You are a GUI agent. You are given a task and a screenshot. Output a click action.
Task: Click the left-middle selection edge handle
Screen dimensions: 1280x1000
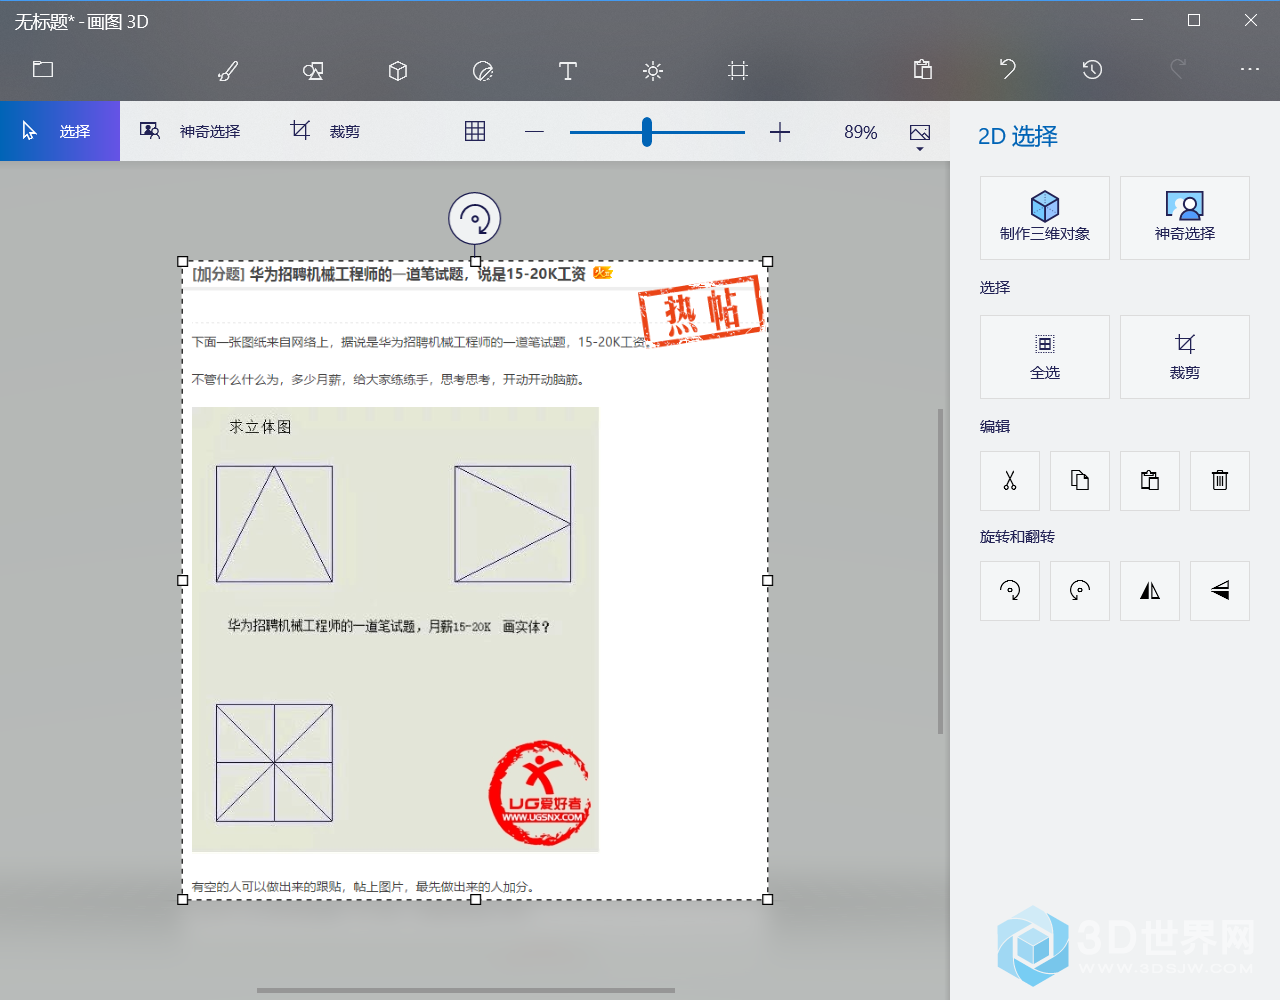pos(183,580)
